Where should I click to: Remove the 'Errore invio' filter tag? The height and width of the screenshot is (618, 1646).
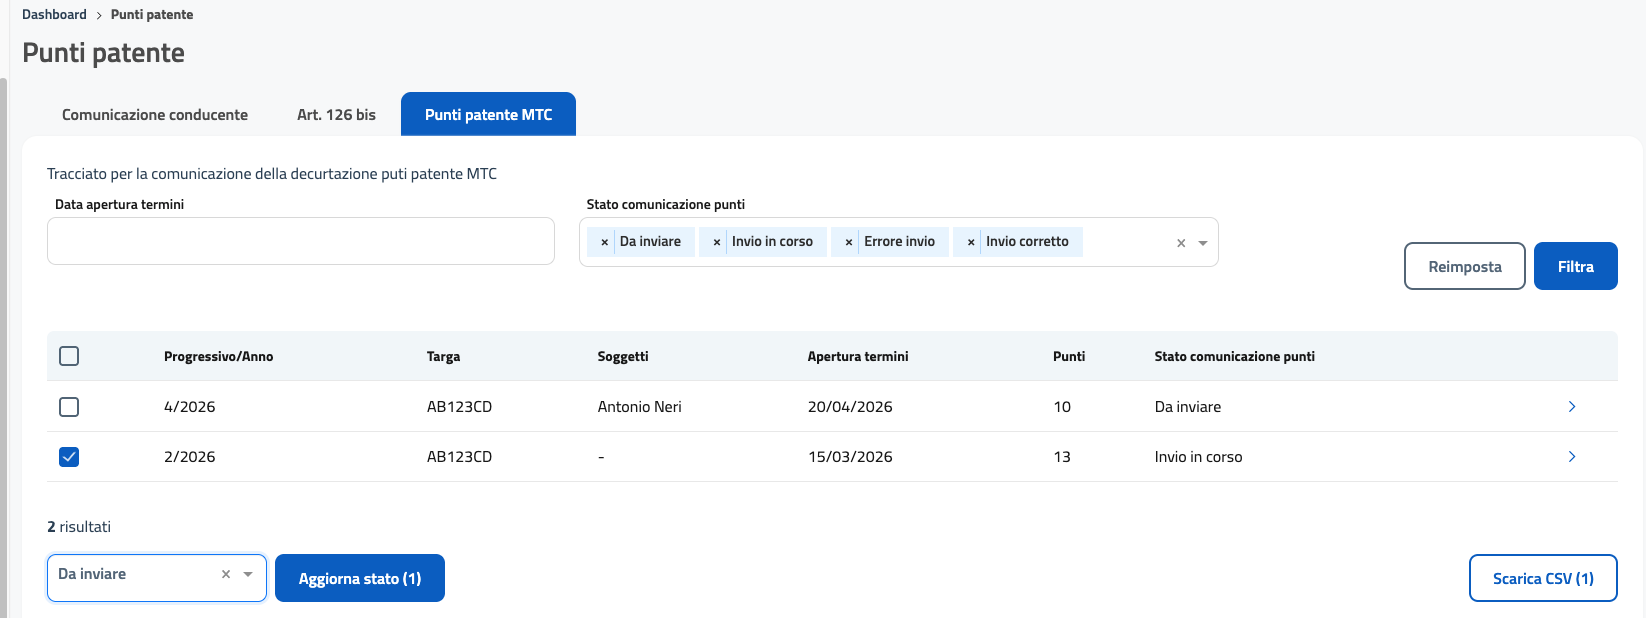point(848,242)
